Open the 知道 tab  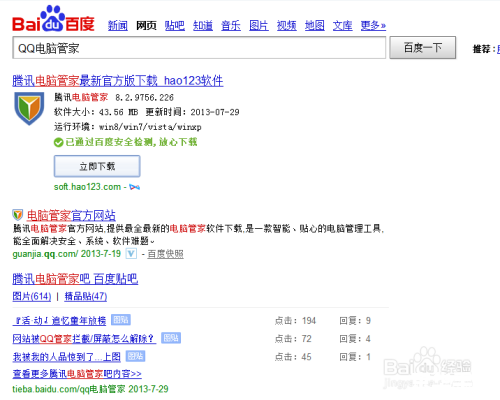(203, 26)
